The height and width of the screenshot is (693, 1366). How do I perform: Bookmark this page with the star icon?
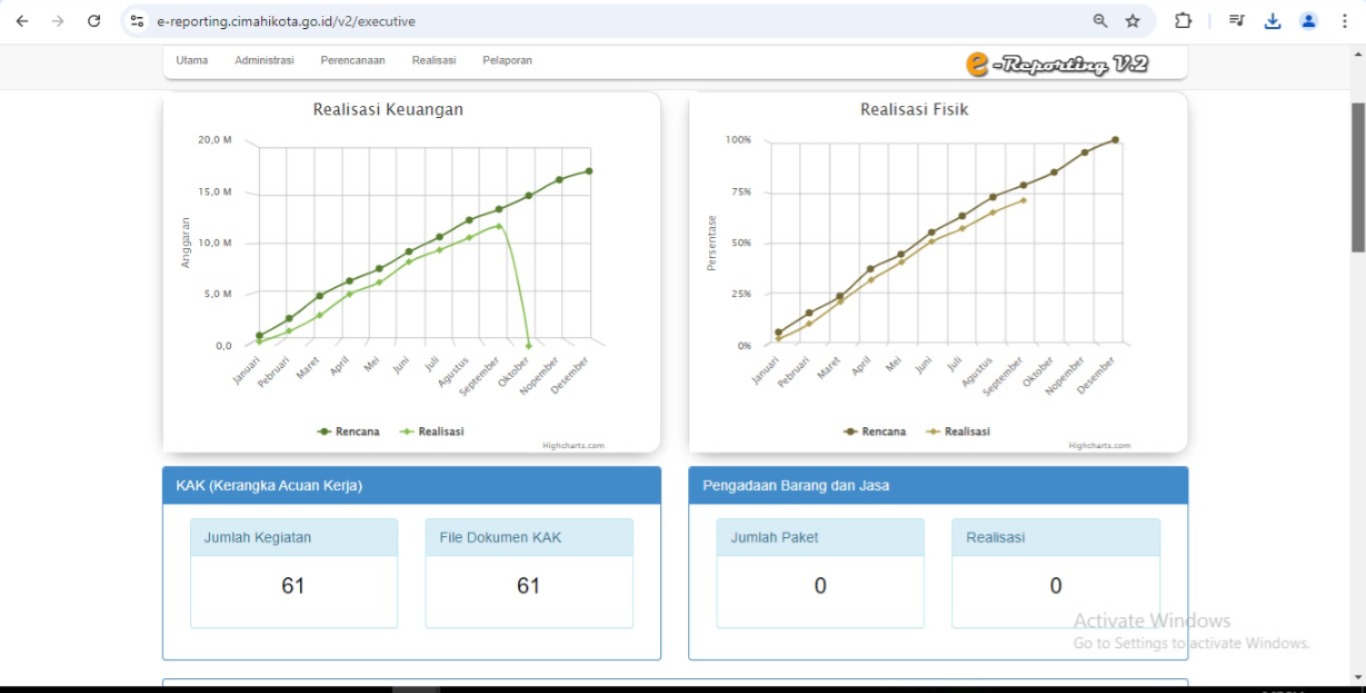click(1132, 21)
